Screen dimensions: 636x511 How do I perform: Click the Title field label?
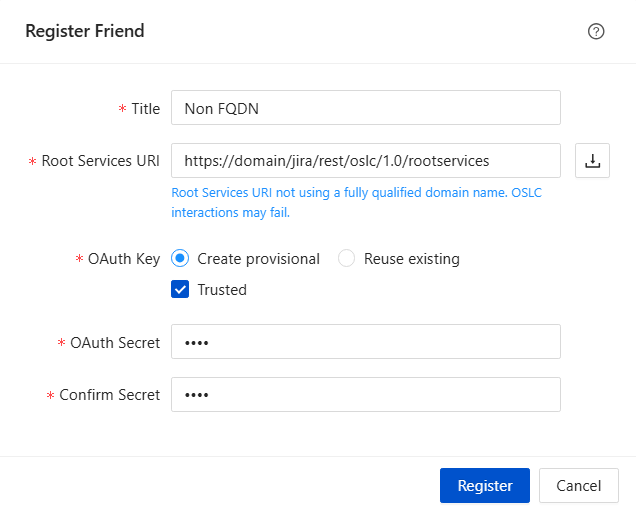click(x=145, y=108)
